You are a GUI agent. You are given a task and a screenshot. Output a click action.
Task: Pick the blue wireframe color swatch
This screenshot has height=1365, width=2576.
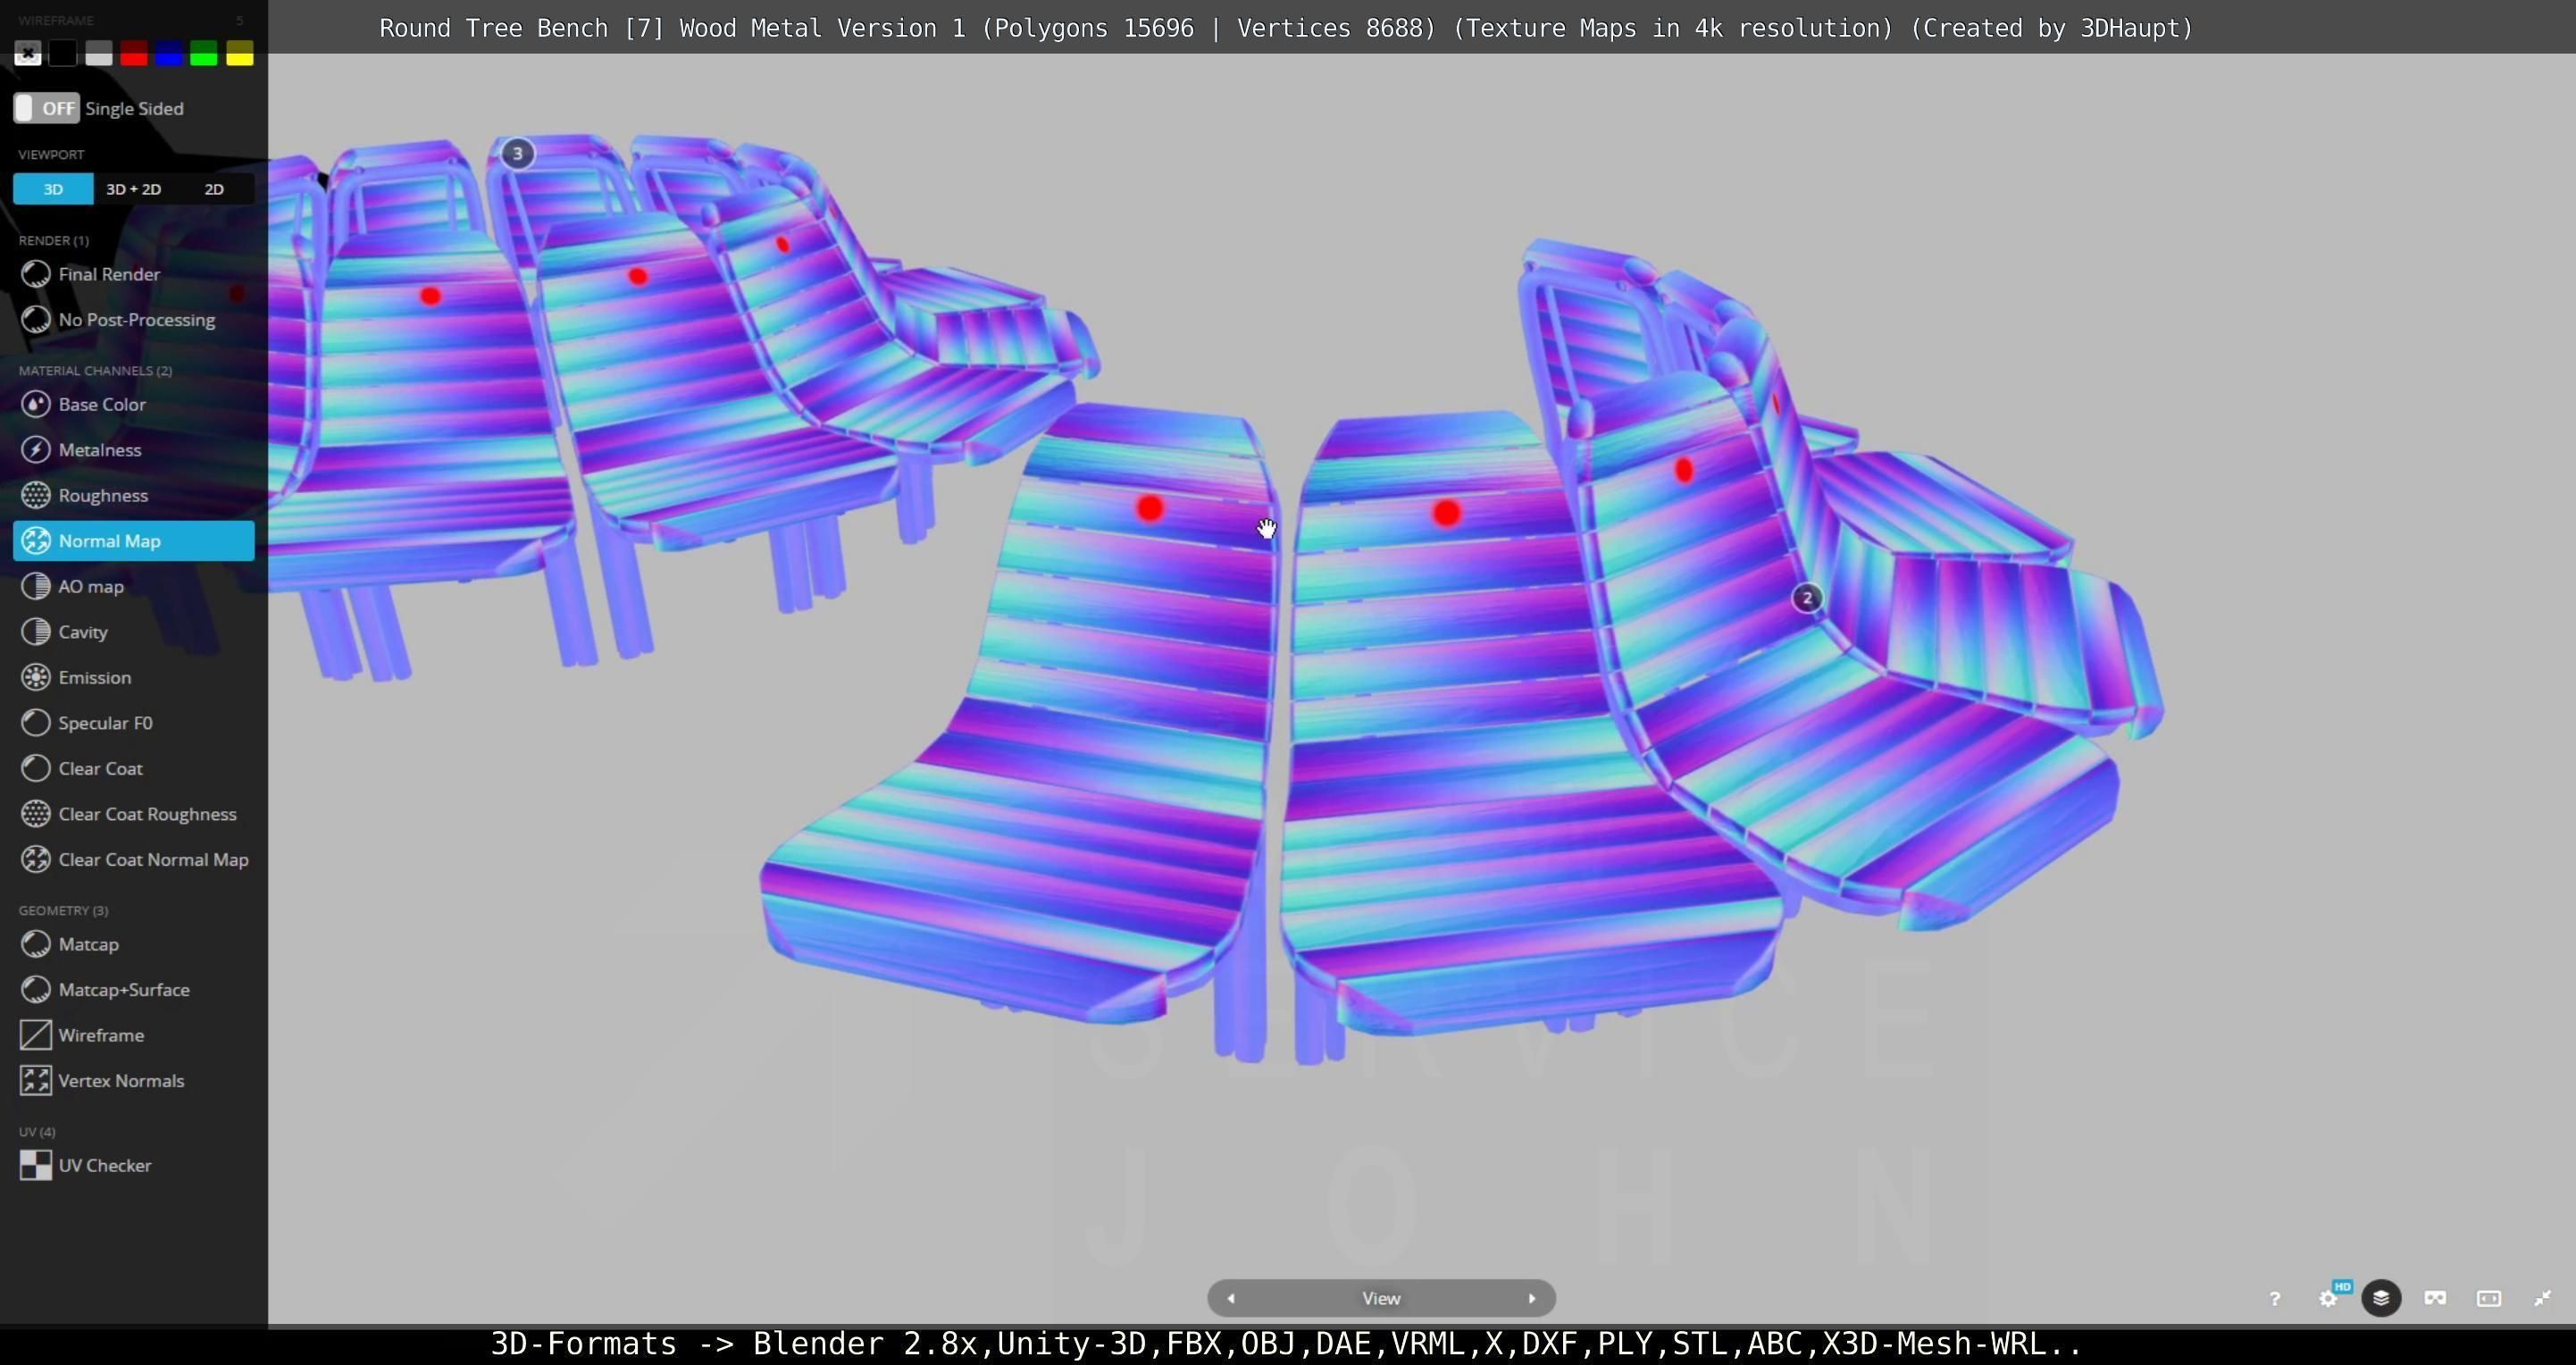tap(169, 54)
